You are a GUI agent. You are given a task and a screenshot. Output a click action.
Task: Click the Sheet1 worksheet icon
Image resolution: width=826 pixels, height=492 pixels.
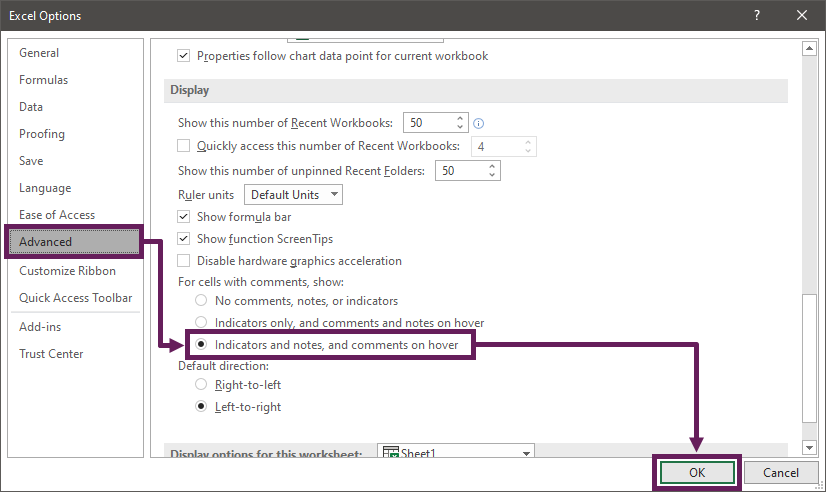(x=391, y=452)
